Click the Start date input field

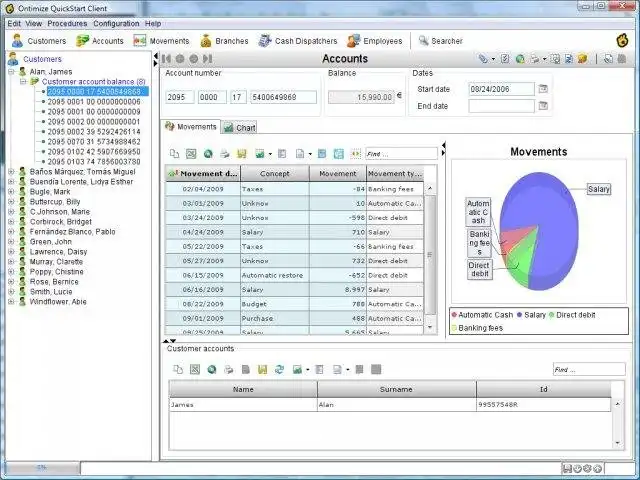501,89
